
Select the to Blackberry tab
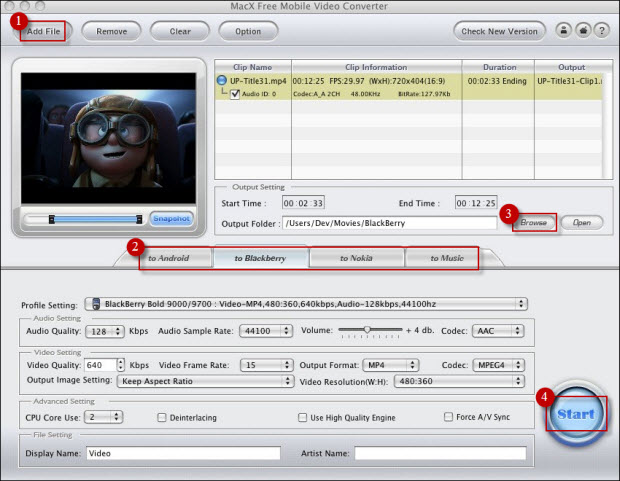260,258
